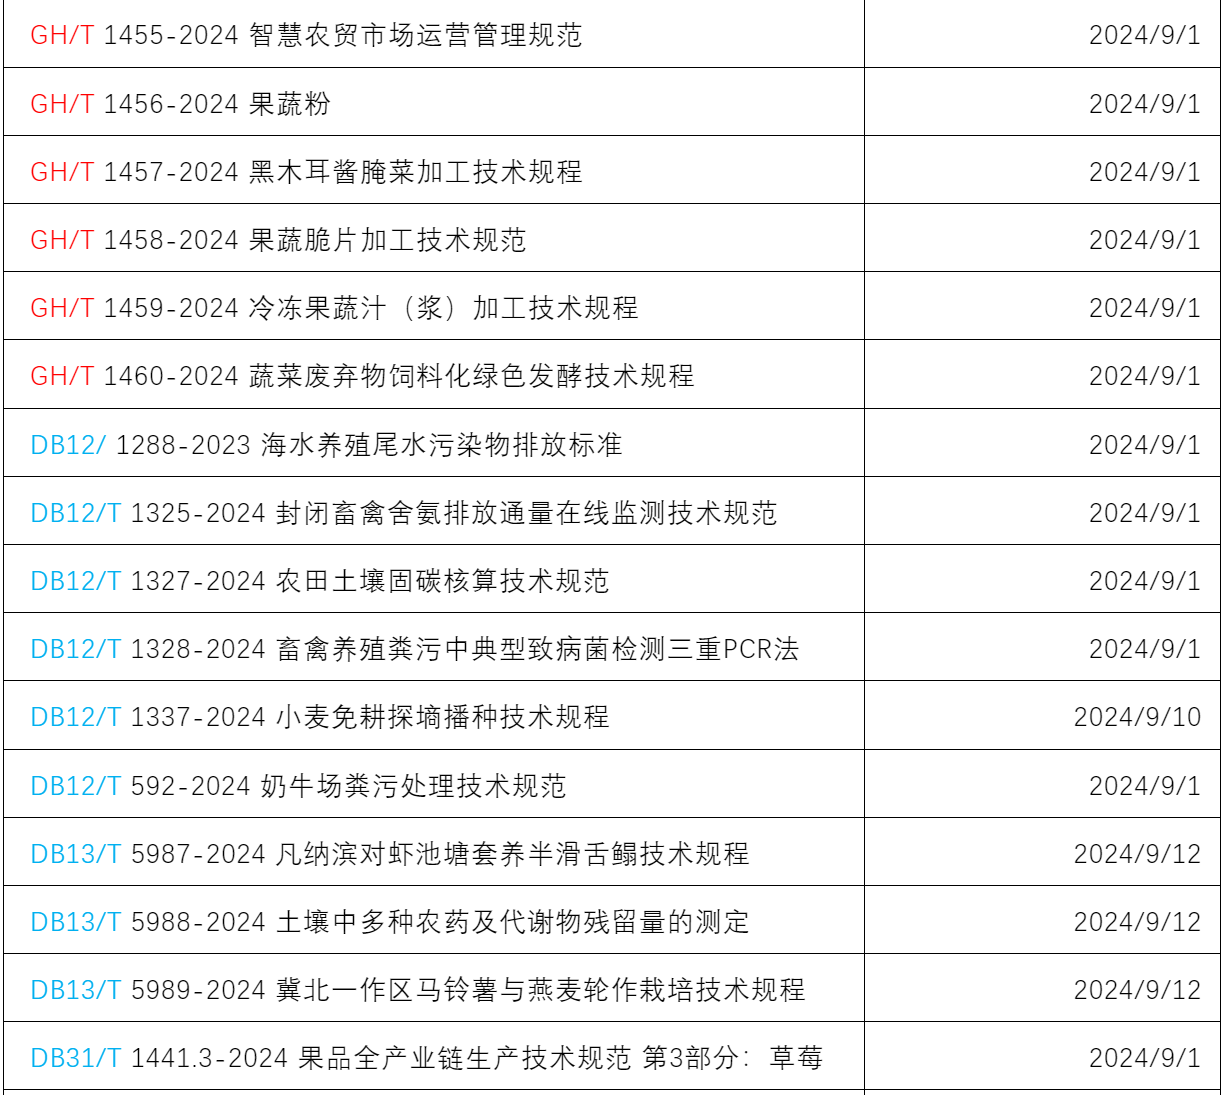Click the GH/T 1456-2024 果蔬粉 entry

[x=180, y=104]
